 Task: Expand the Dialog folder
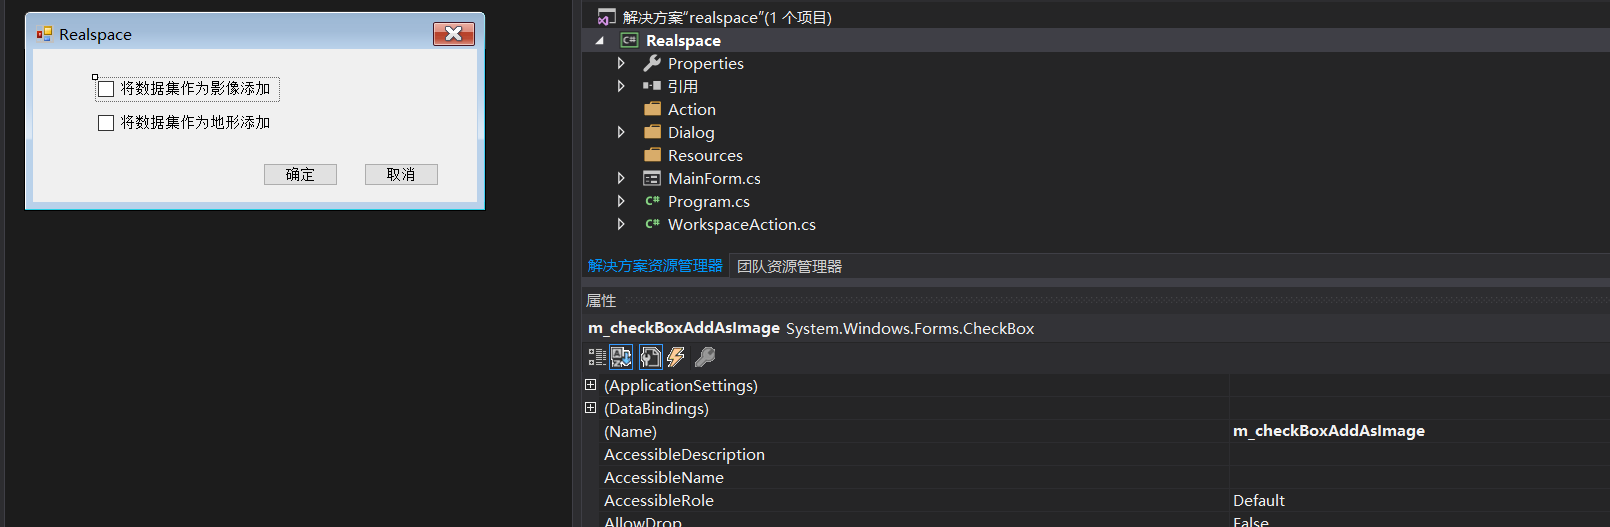621,132
